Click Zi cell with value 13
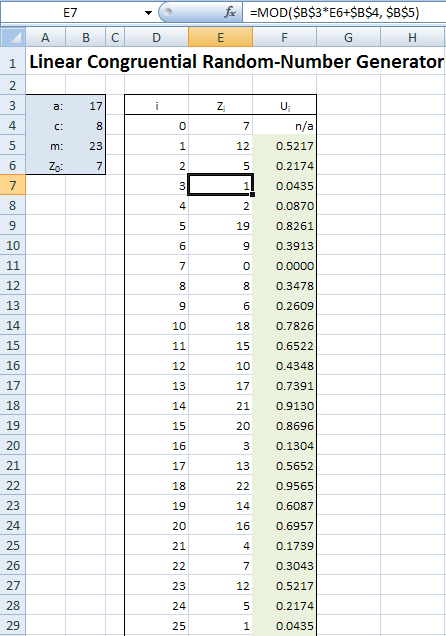 click(x=221, y=466)
